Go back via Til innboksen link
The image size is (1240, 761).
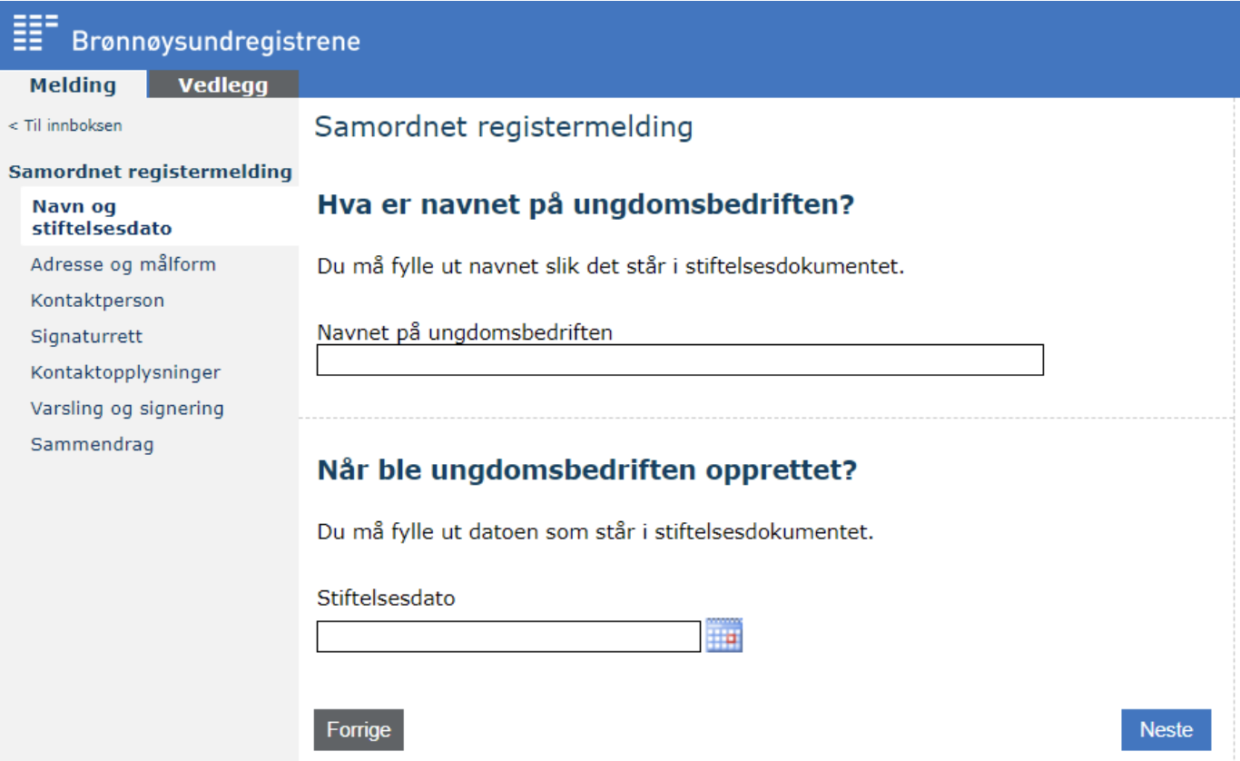(66, 126)
